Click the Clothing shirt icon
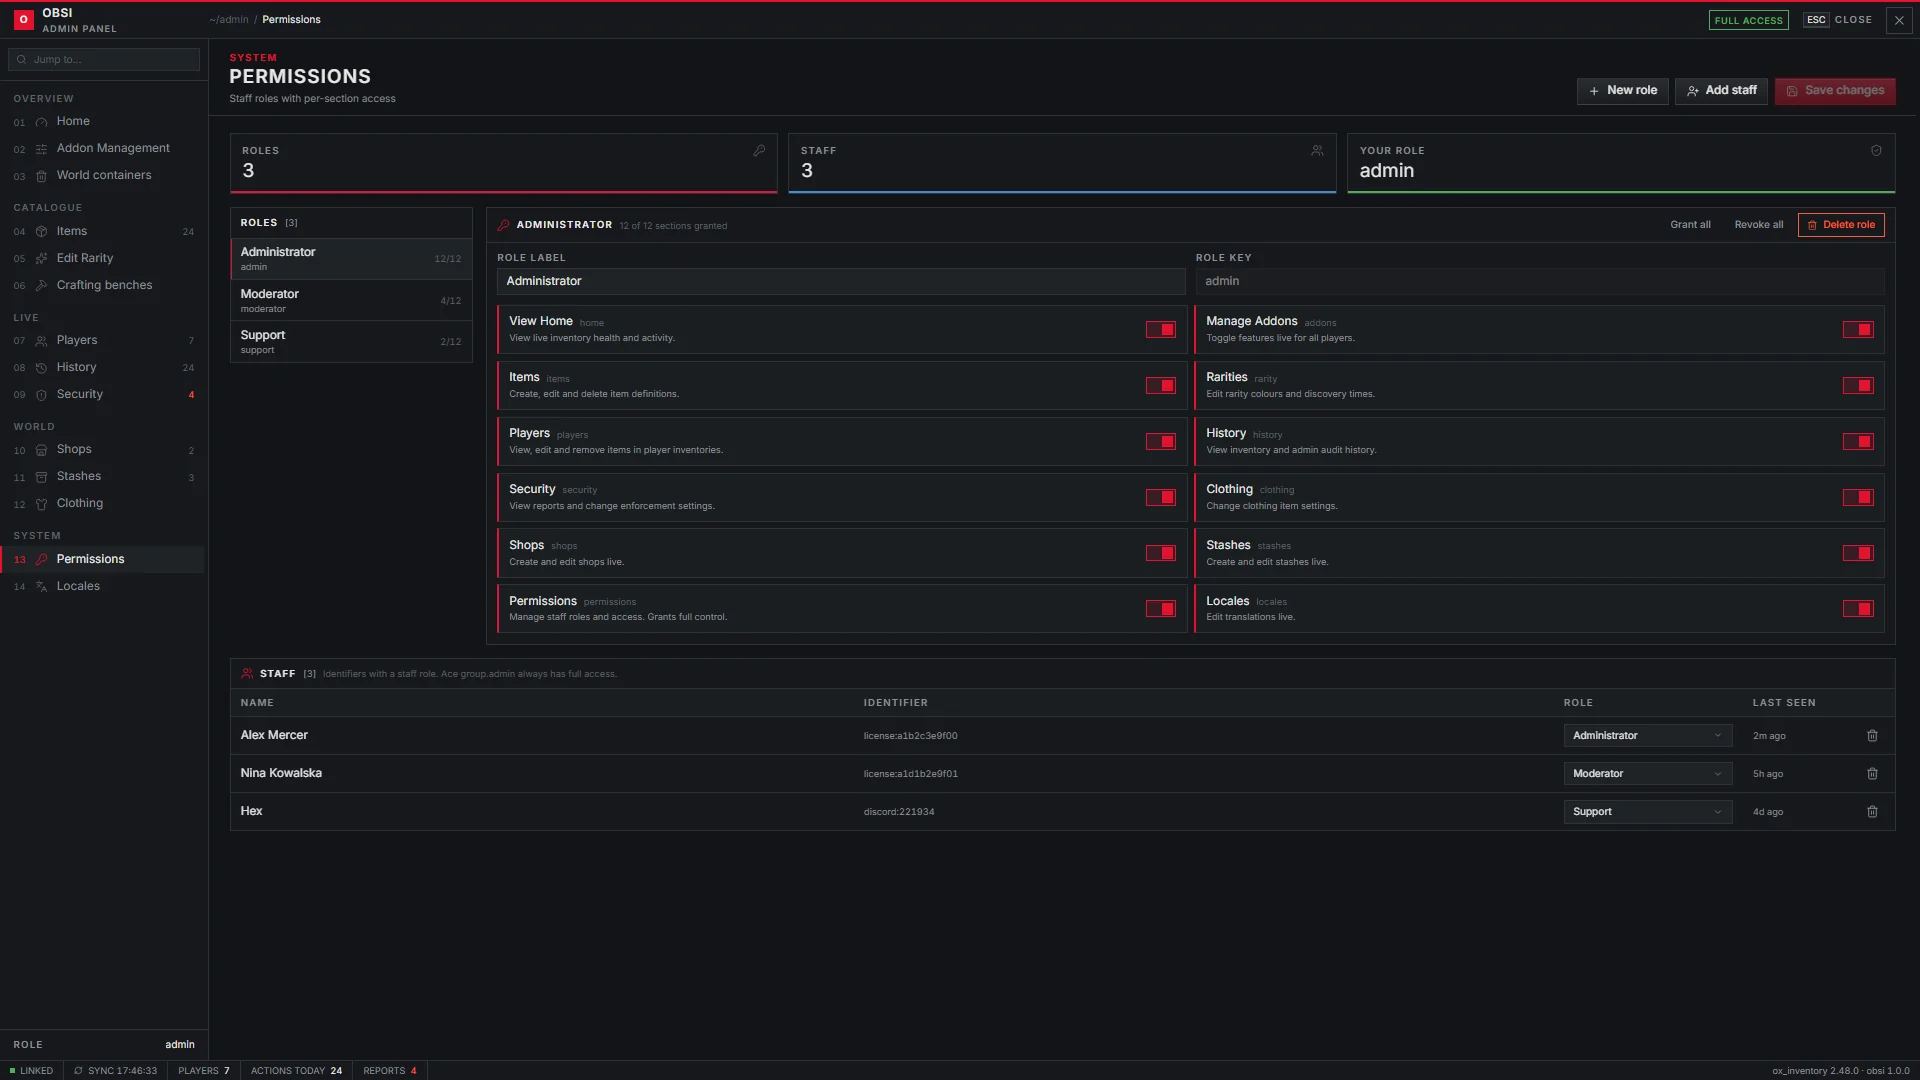Screen dimensions: 1920x1080 pyautogui.click(x=42, y=504)
